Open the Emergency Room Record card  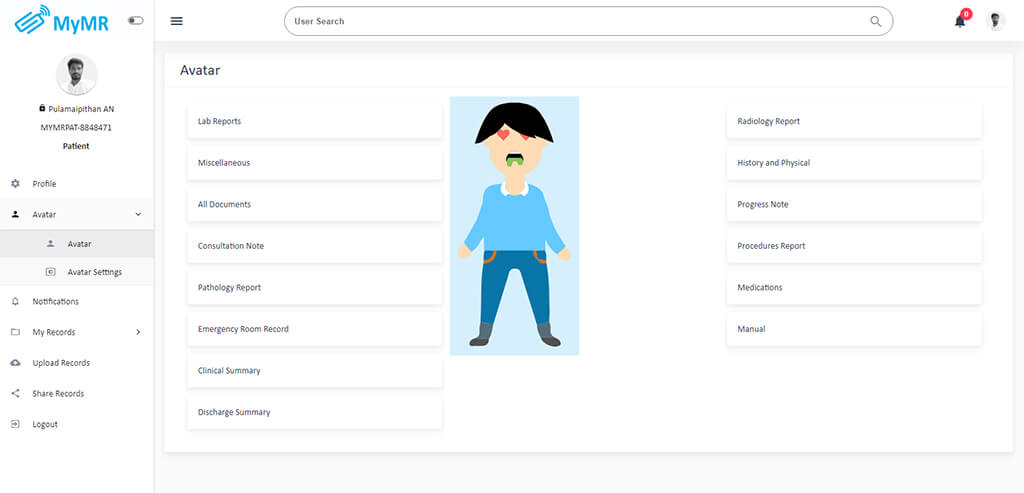315,329
